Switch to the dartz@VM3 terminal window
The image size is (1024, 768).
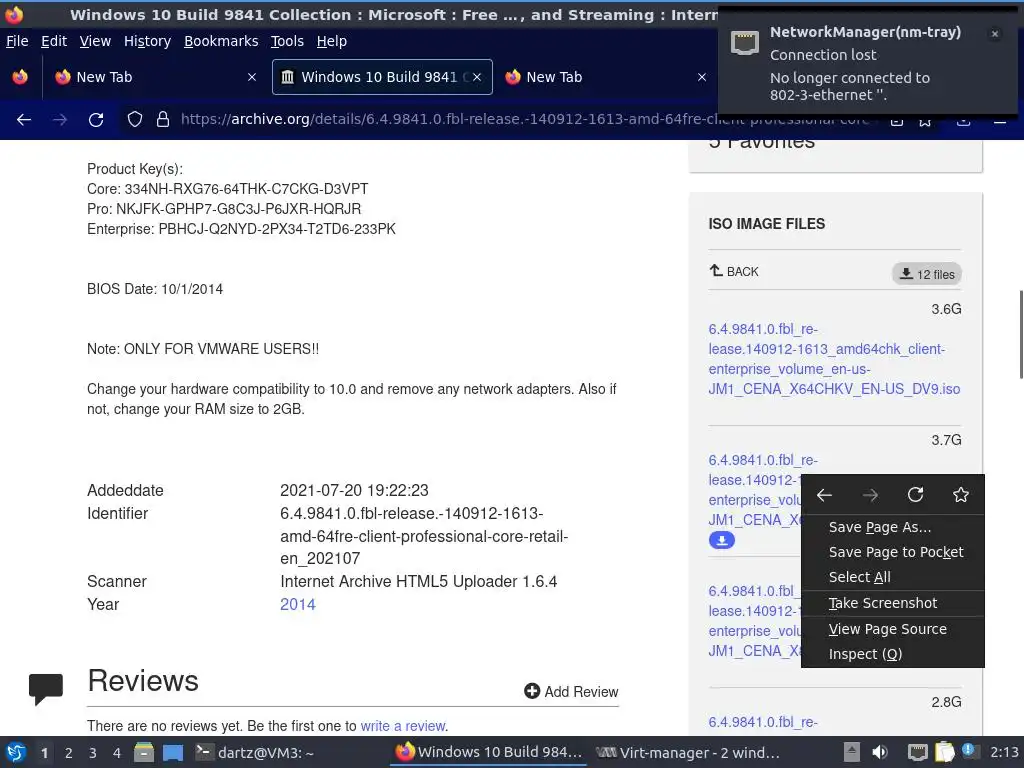point(256,752)
